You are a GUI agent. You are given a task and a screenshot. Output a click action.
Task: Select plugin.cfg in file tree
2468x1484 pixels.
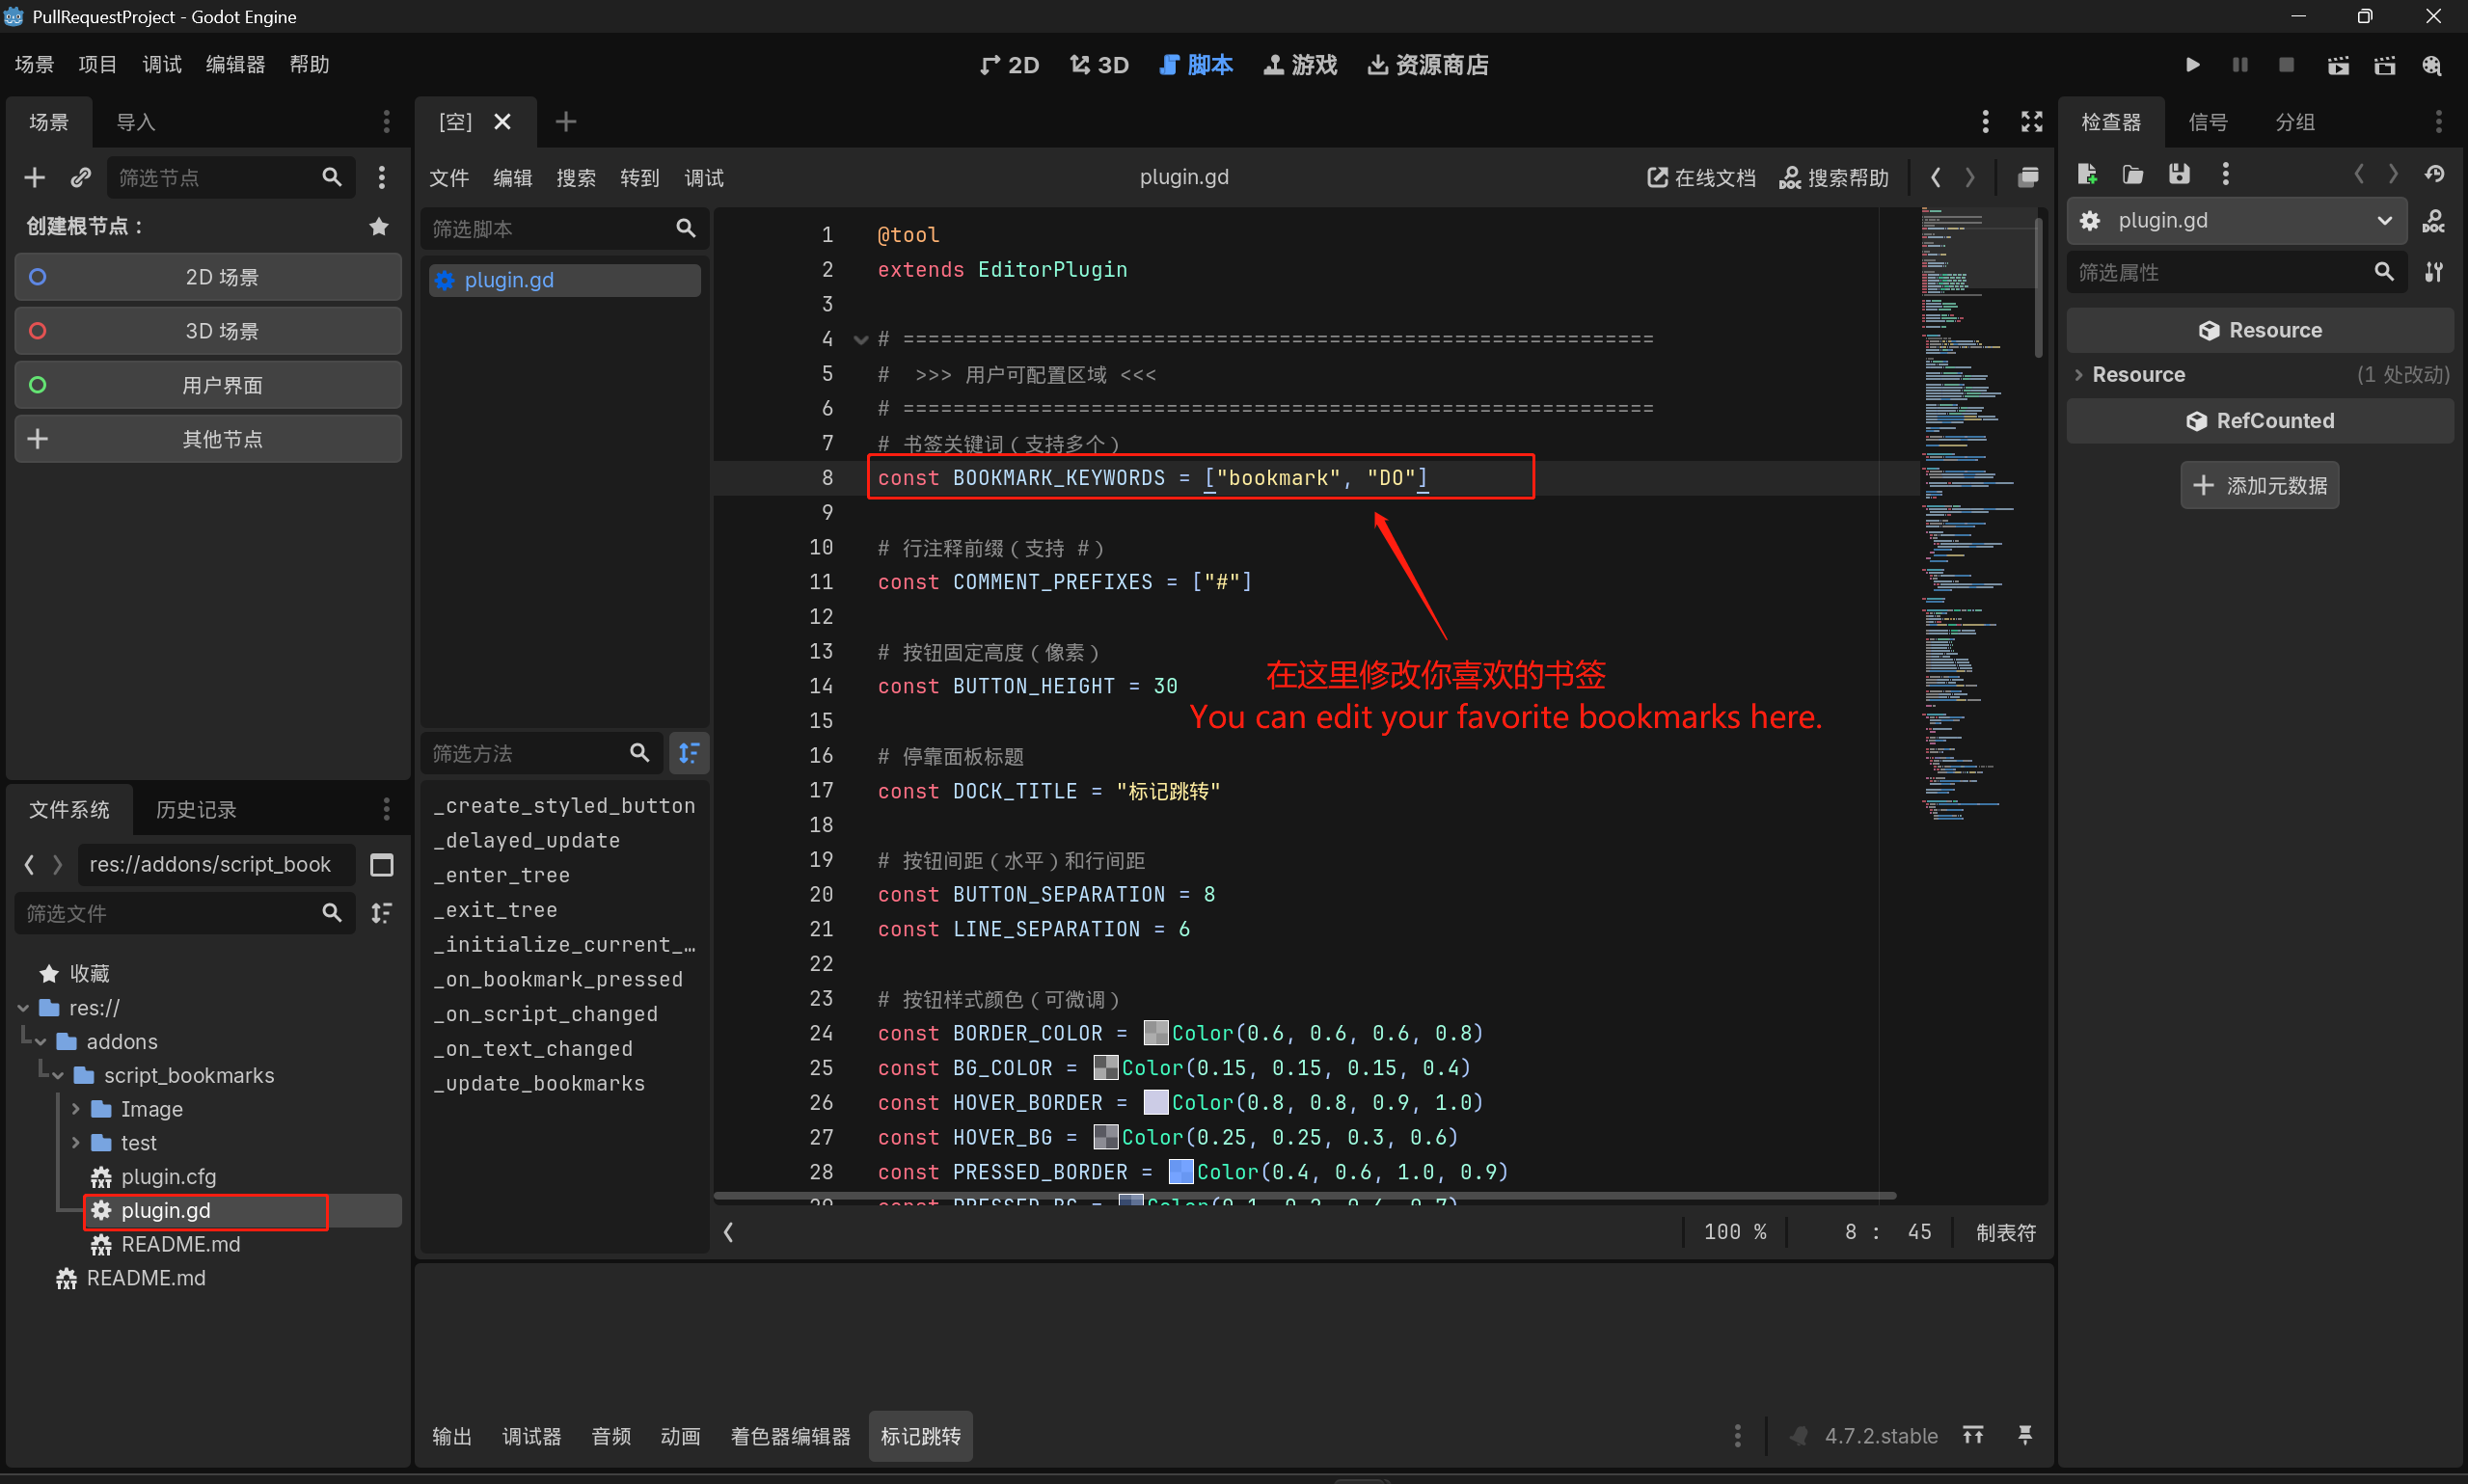pyautogui.click(x=168, y=1177)
